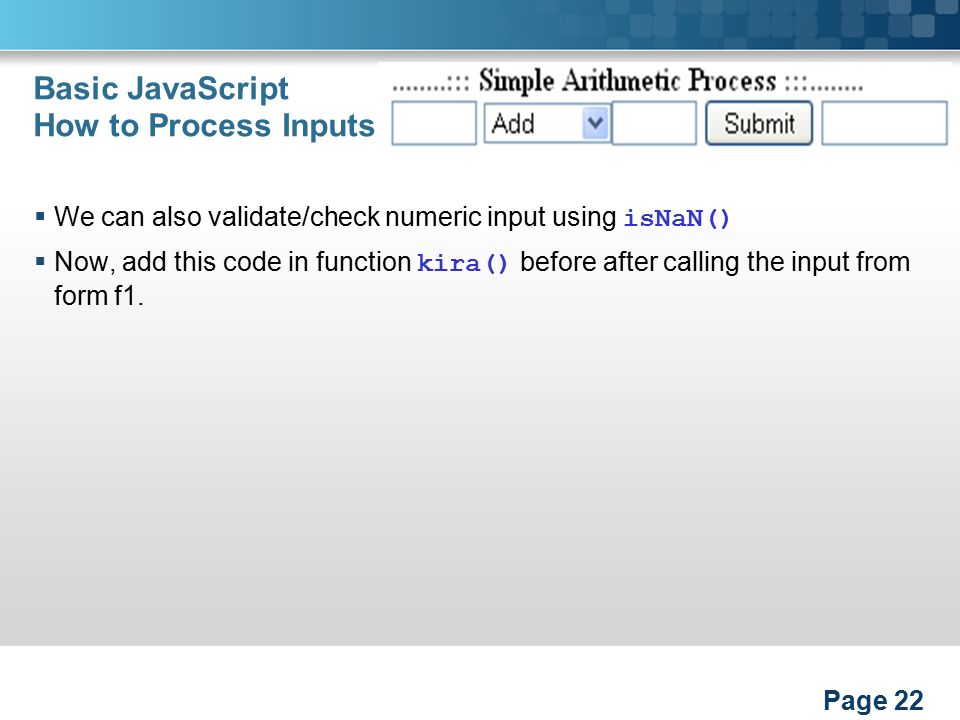
Task: Select the 'Add' text in operation selector
Action: tap(513, 124)
